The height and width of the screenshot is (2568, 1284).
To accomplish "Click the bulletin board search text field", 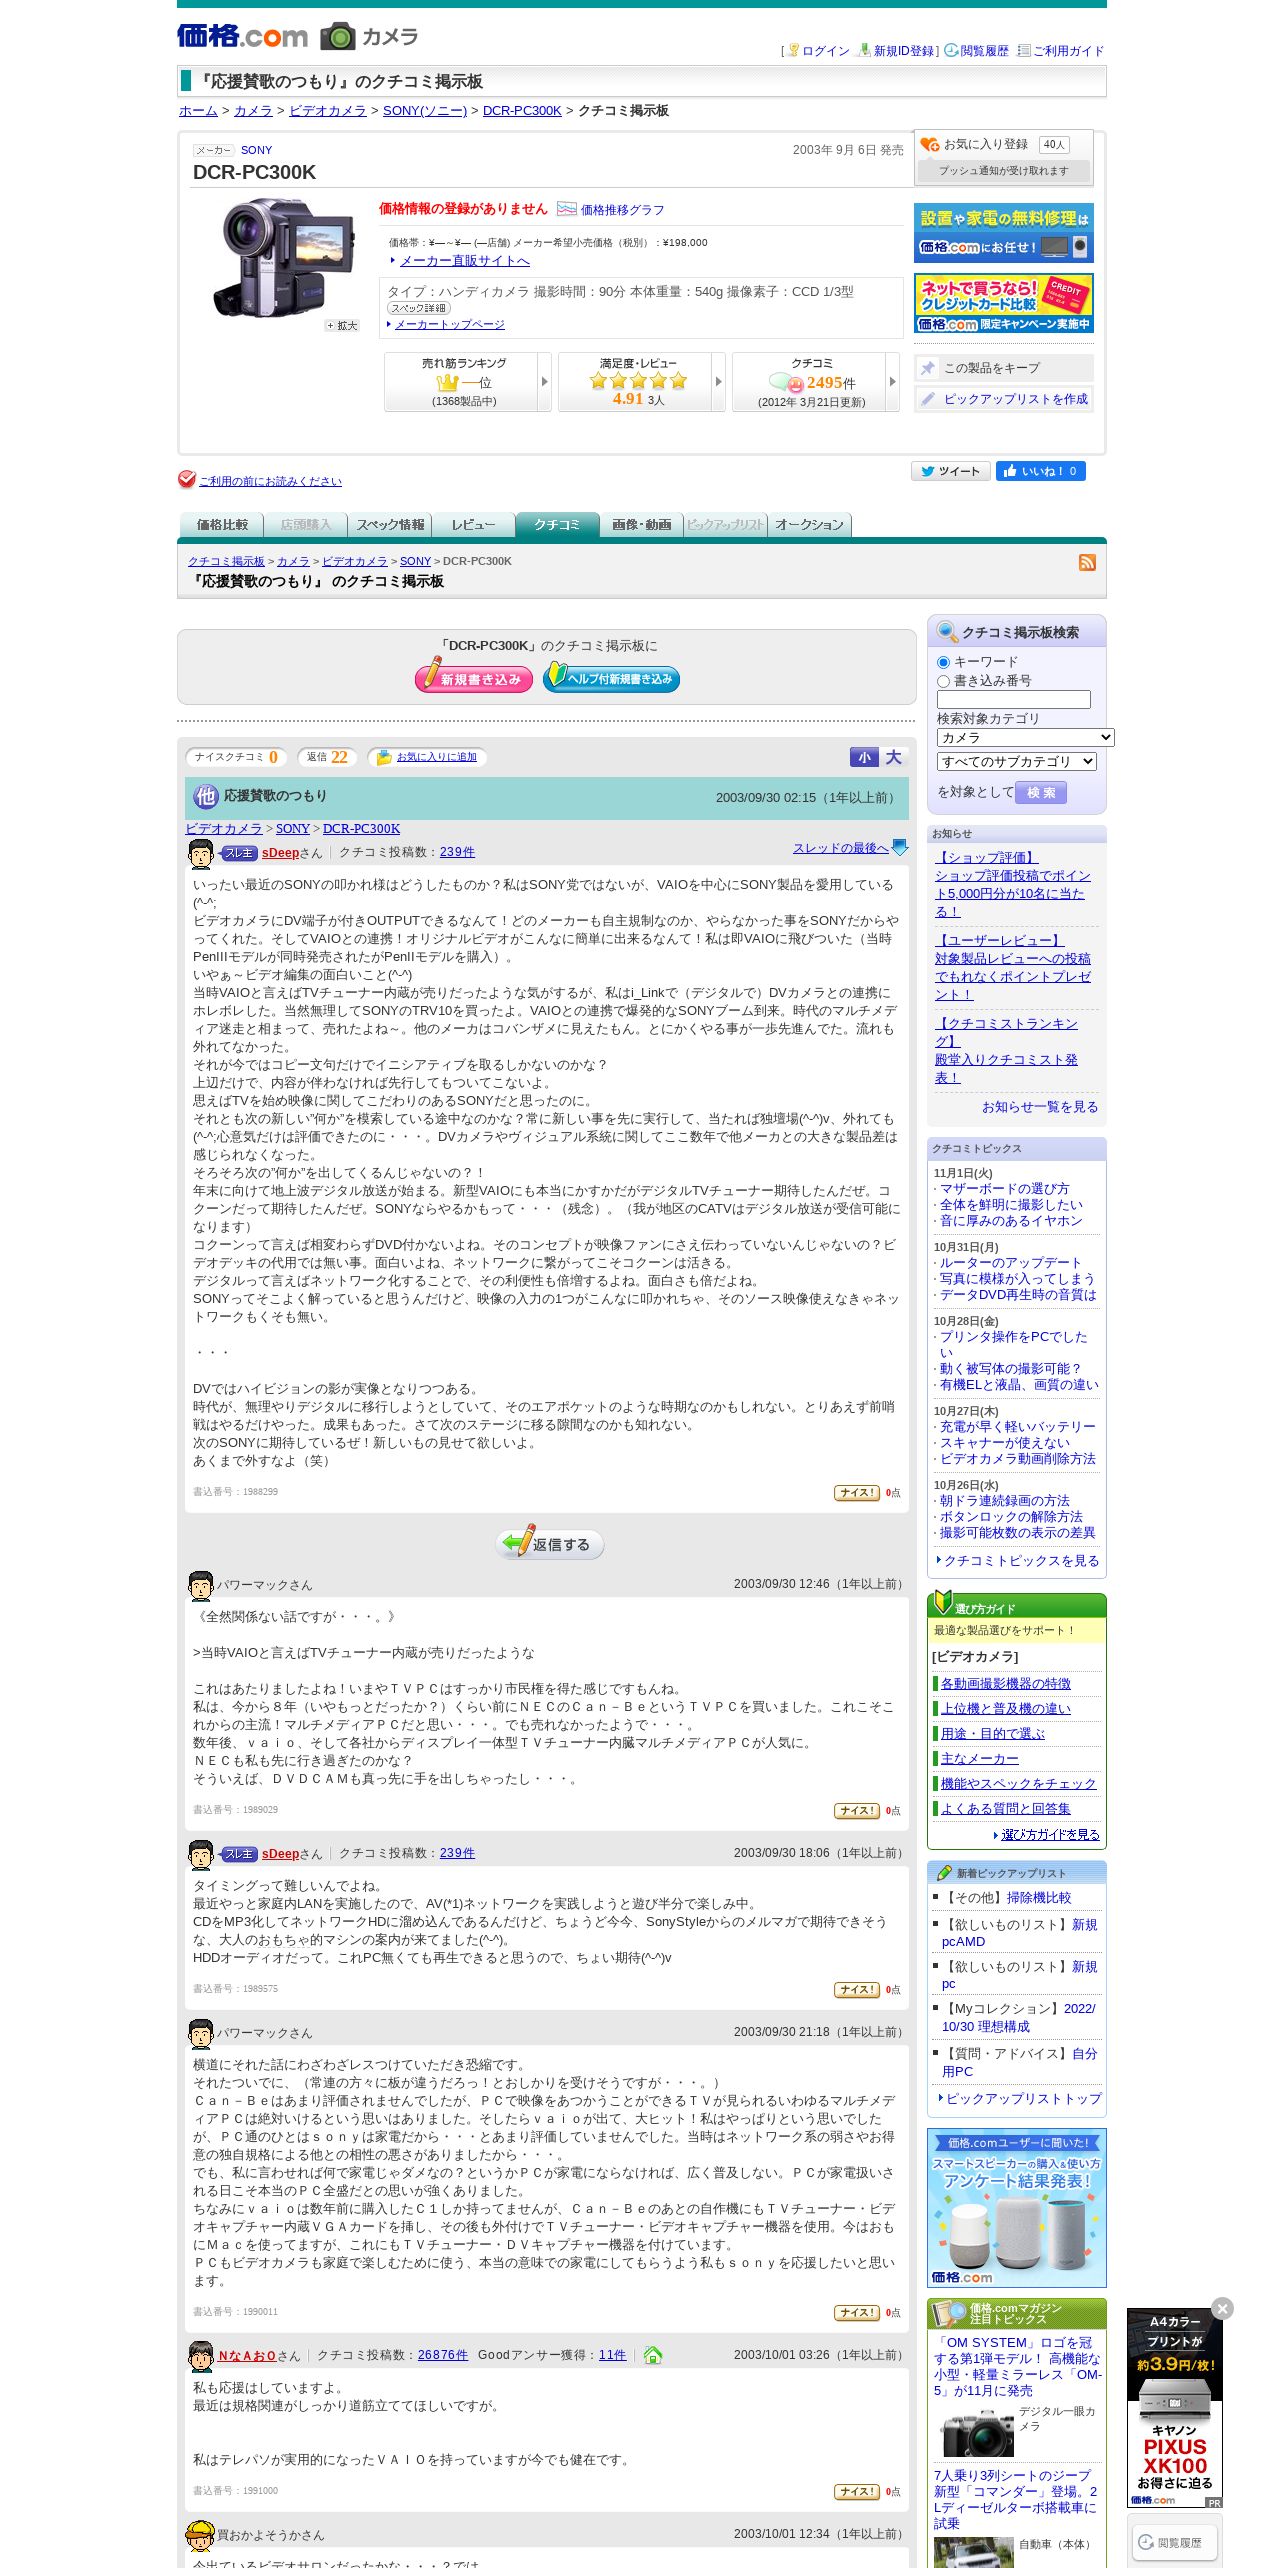I will pos(1013,700).
